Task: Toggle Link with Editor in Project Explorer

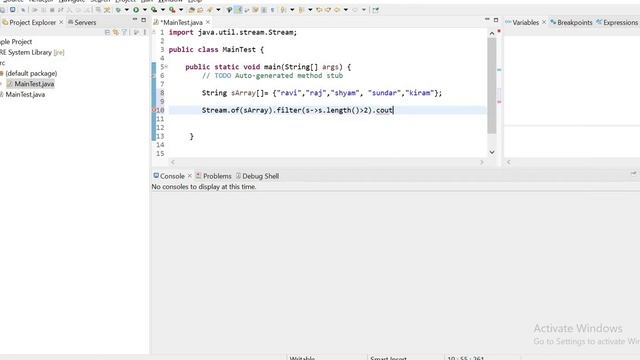Action: [x=116, y=32]
